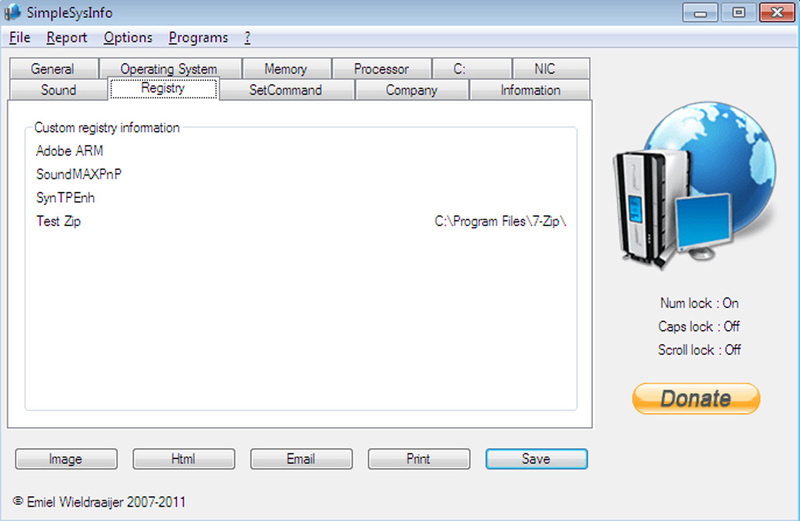Click the SimpleSysInfo title bar icon

12,12
